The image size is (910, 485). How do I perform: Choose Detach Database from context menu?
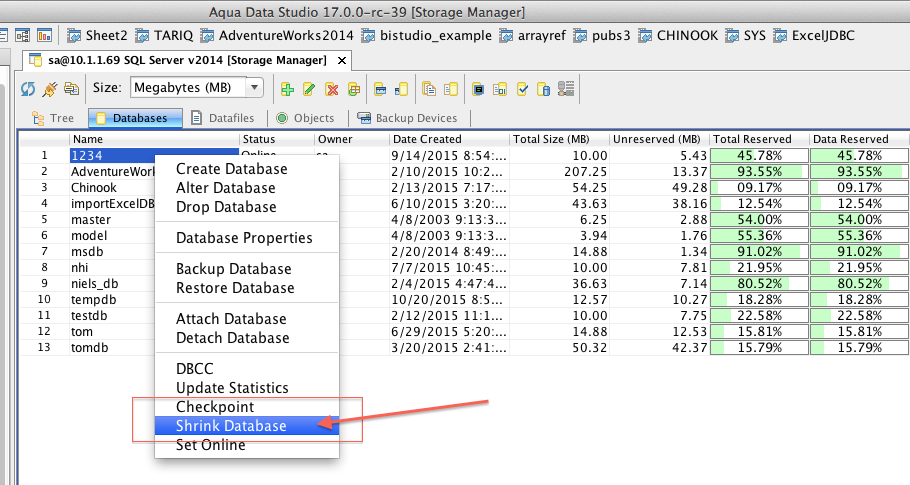click(247, 338)
